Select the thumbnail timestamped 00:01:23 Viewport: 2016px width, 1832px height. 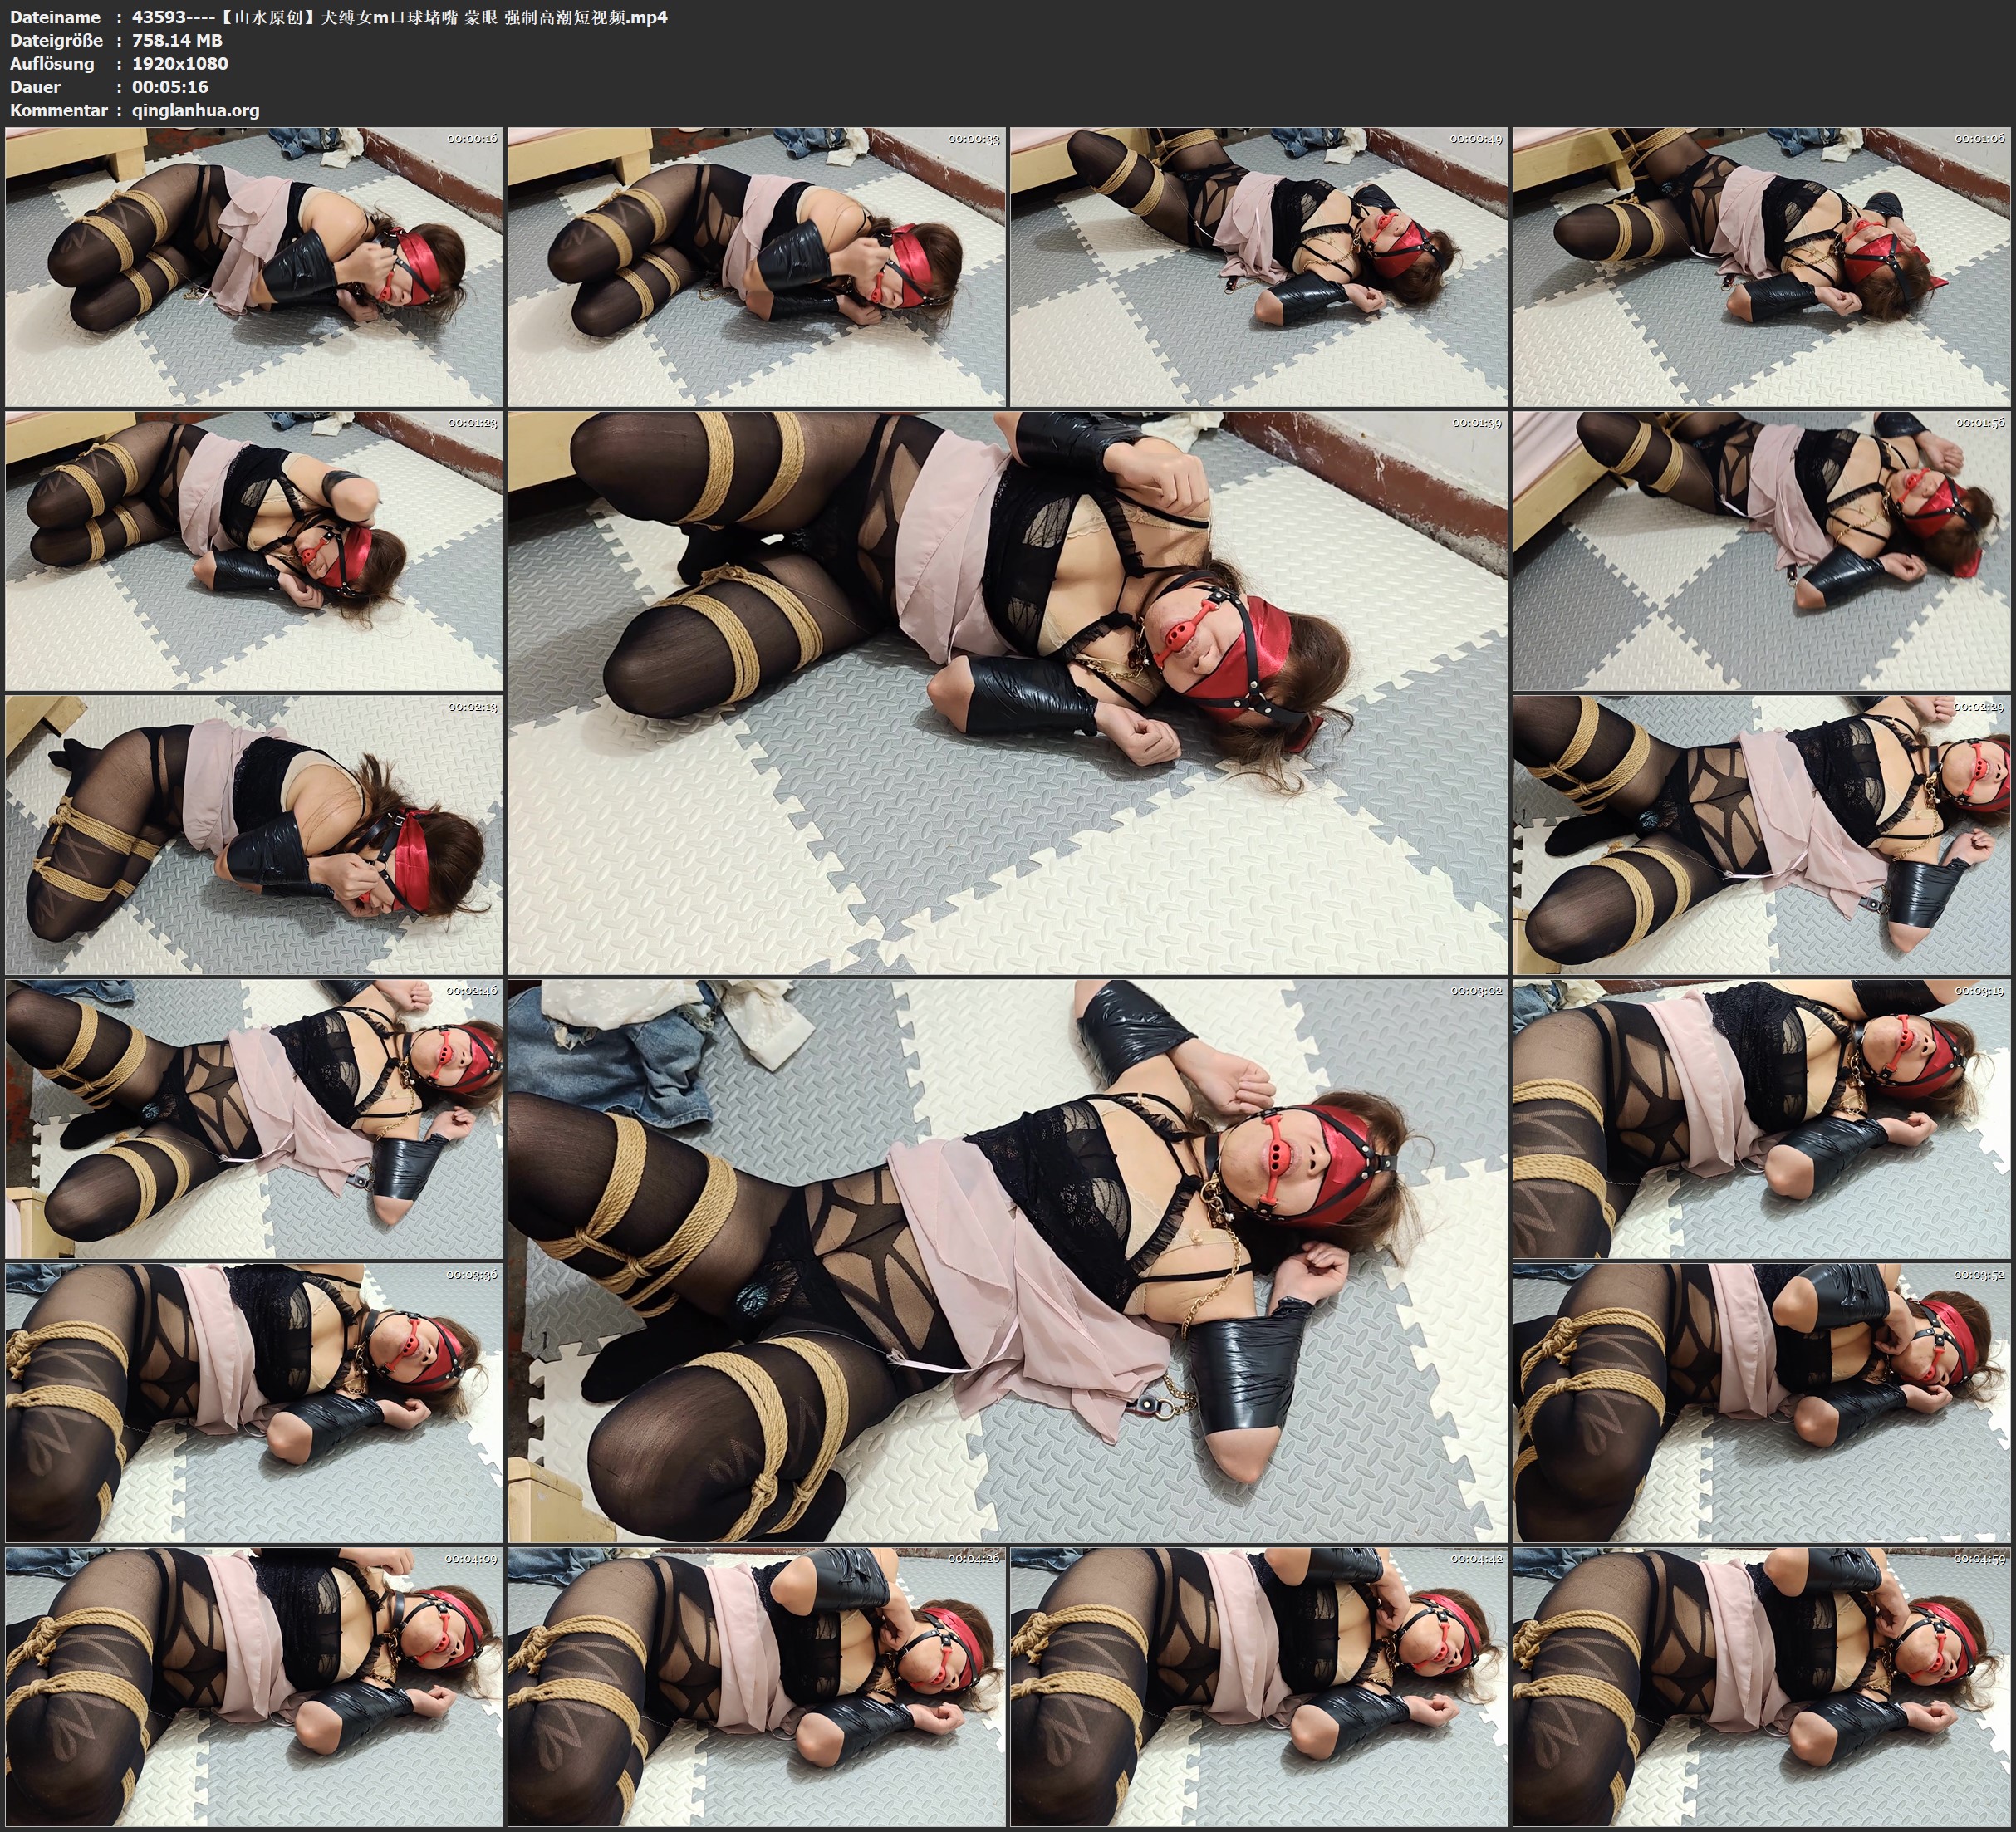tap(254, 550)
